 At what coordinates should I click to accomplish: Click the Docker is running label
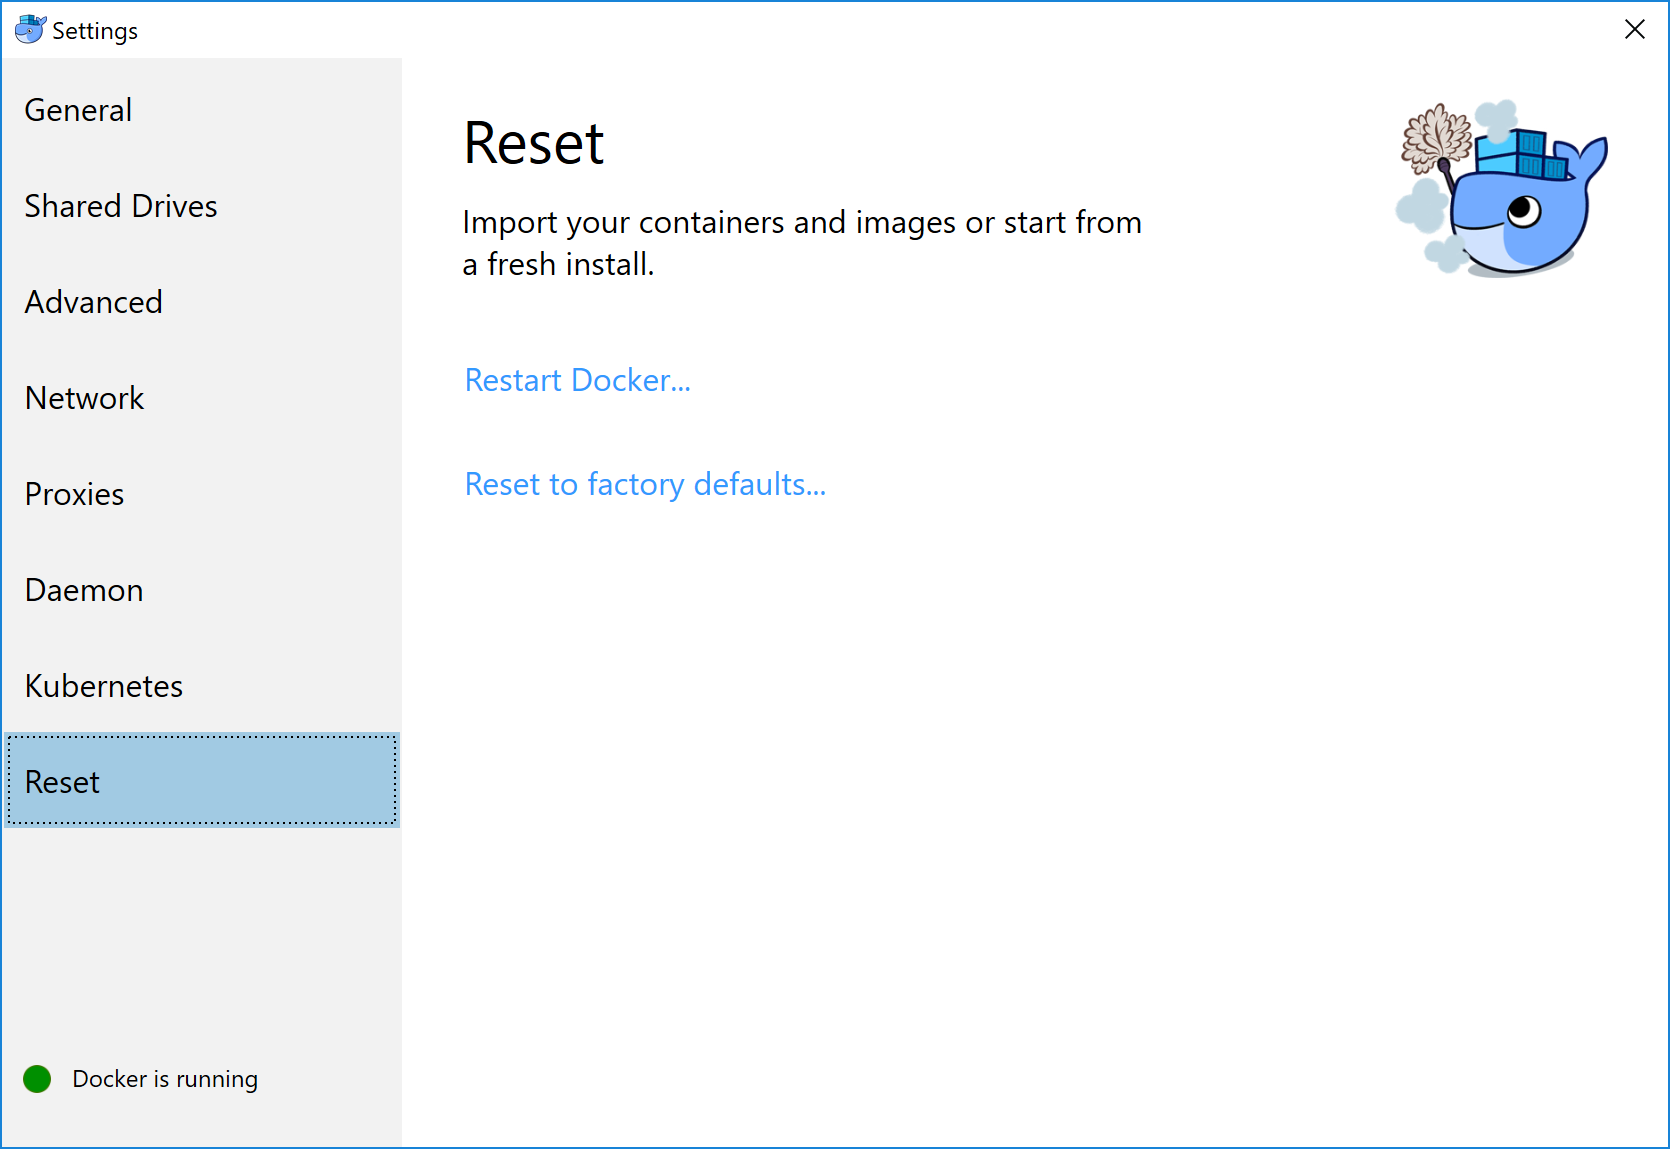tap(165, 1078)
